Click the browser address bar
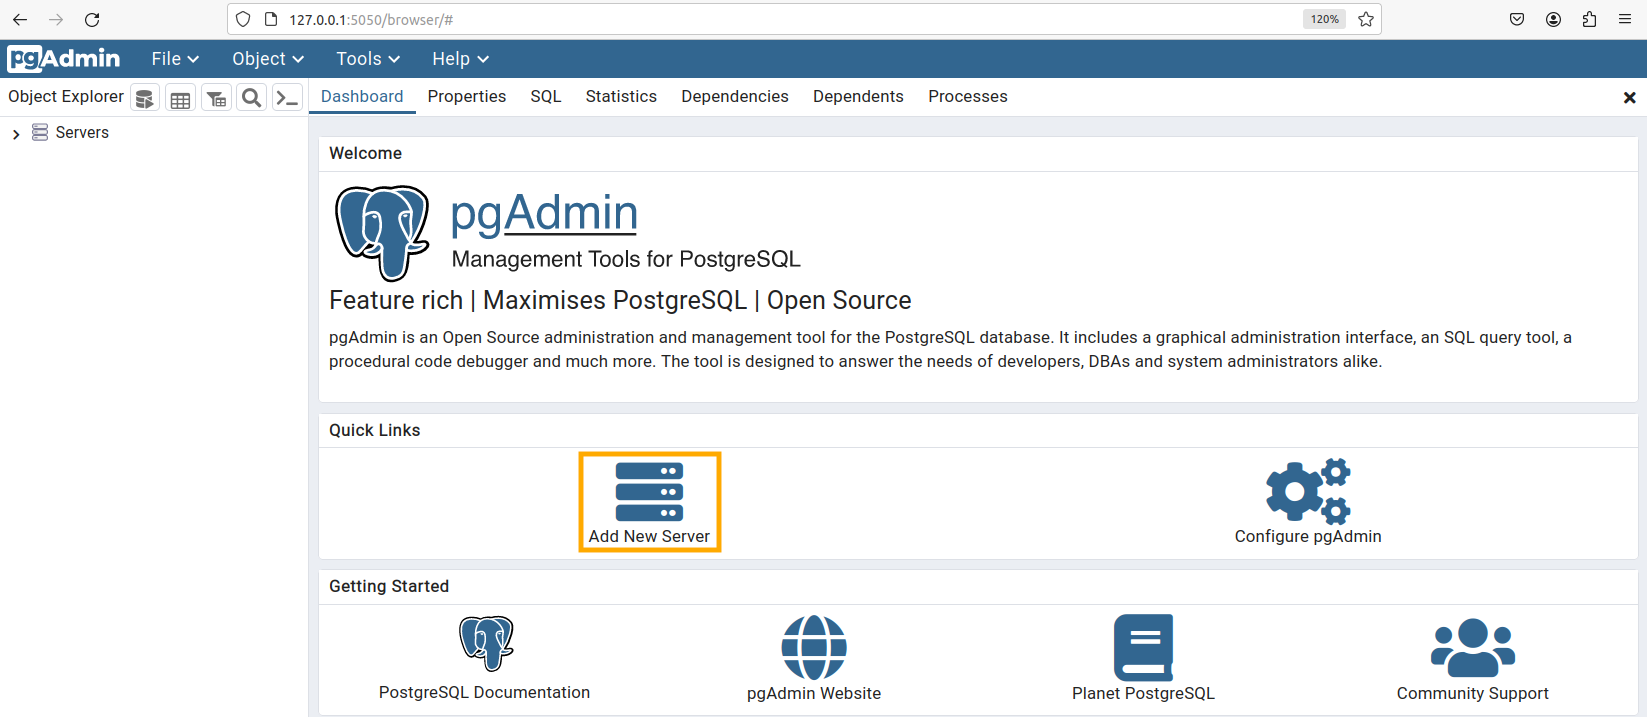The width and height of the screenshot is (1647, 717). click(780, 19)
